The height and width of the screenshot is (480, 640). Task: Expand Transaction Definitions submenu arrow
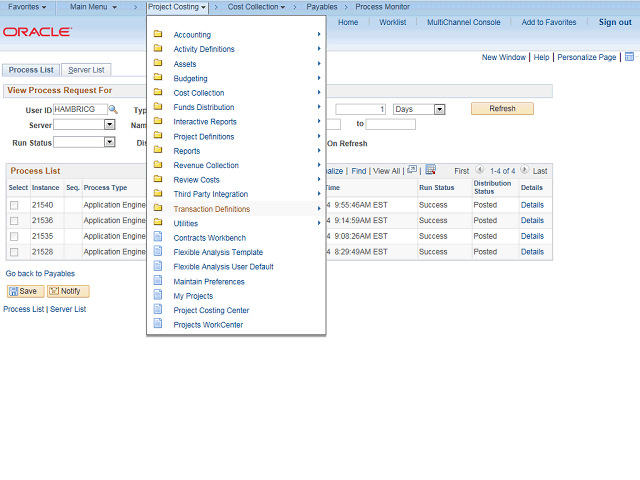point(319,209)
